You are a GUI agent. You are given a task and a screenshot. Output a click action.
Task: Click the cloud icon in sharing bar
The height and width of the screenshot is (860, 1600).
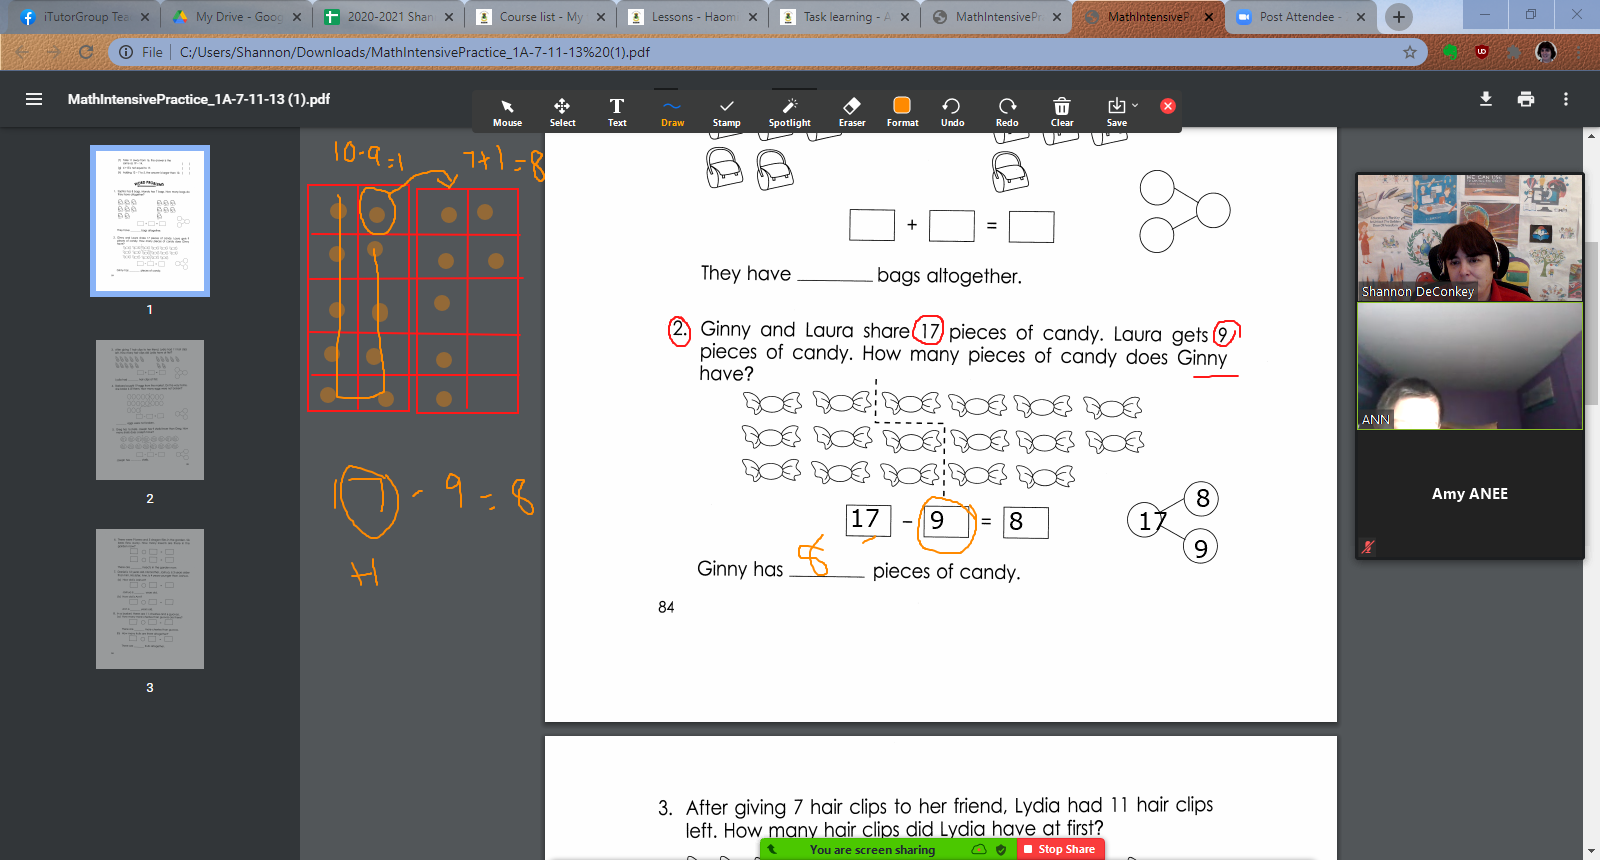[x=979, y=850]
